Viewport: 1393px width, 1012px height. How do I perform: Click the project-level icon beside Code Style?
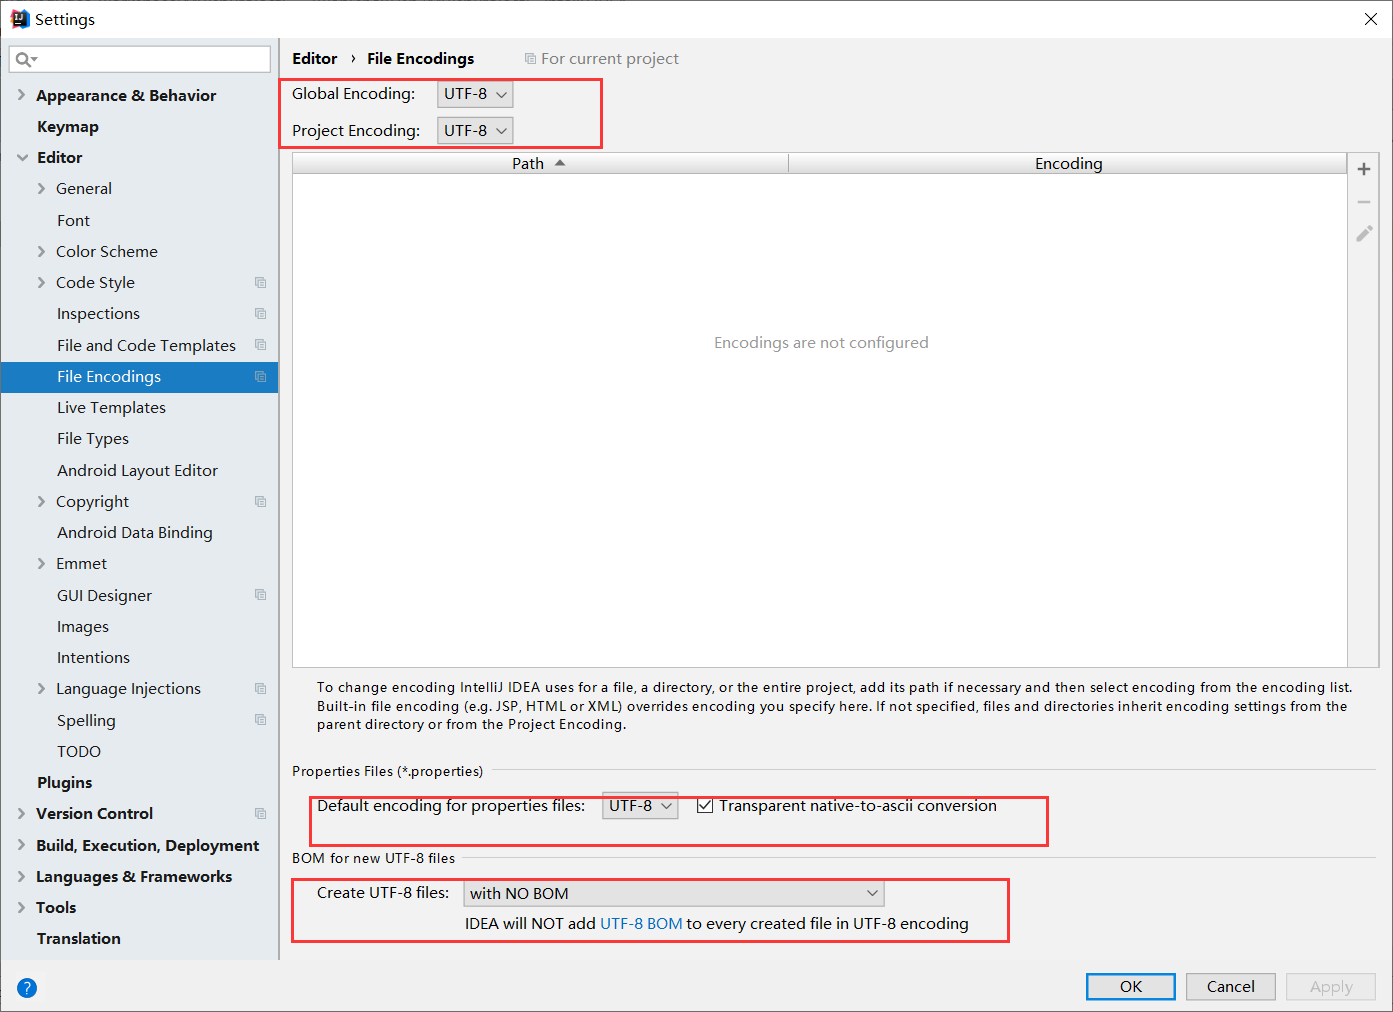261,283
